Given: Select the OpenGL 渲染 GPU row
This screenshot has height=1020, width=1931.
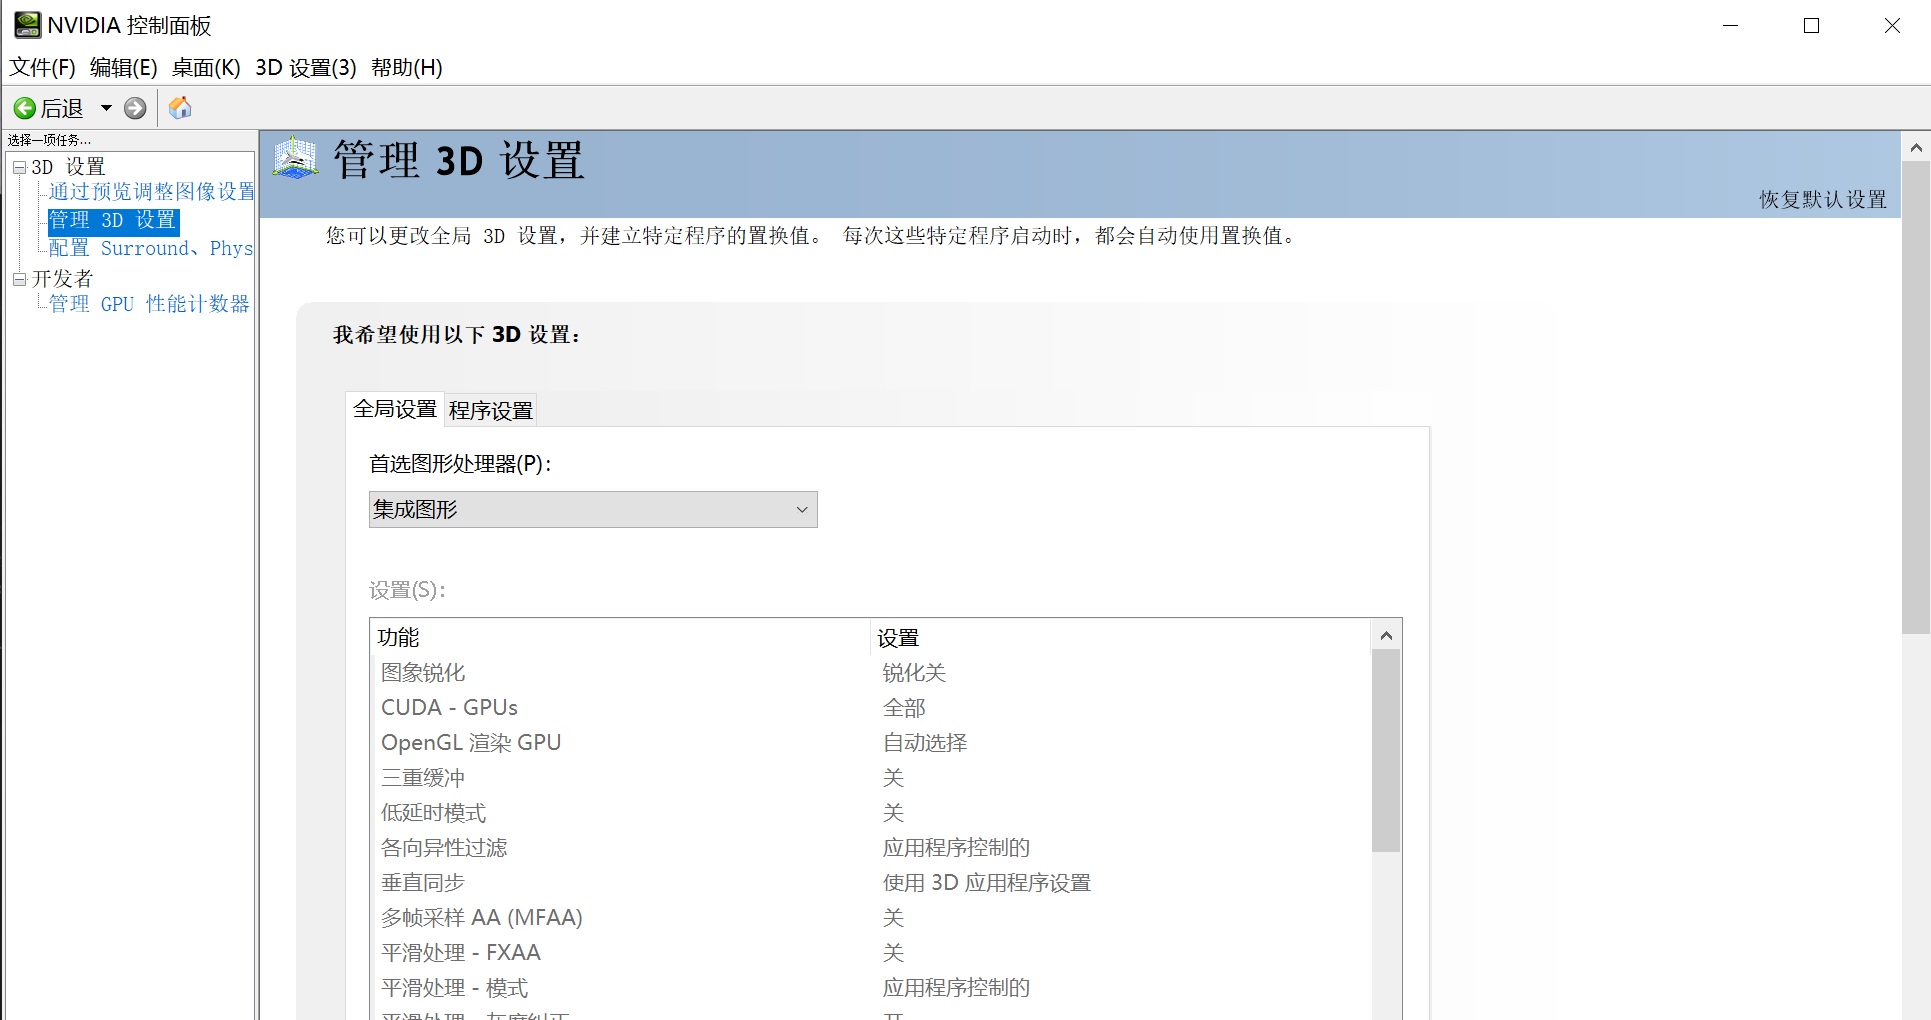Looking at the screenshot, I should coord(870,743).
